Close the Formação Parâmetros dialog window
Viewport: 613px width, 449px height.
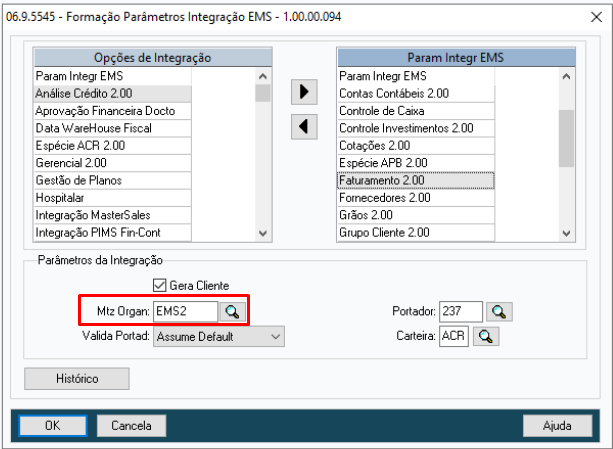point(596,17)
